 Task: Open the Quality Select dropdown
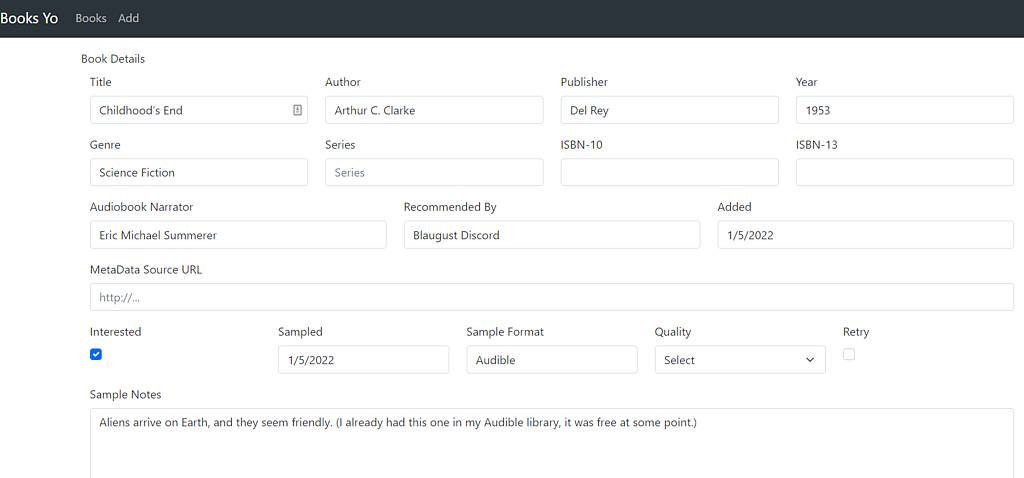click(740, 360)
